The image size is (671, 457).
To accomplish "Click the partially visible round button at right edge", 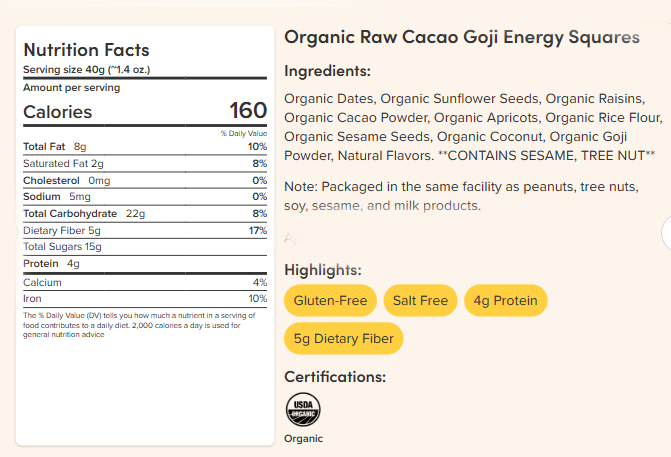I will coord(666,233).
